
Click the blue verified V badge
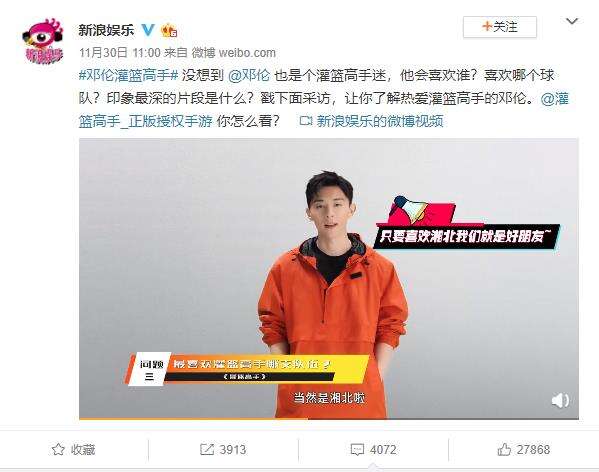[148, 30]
